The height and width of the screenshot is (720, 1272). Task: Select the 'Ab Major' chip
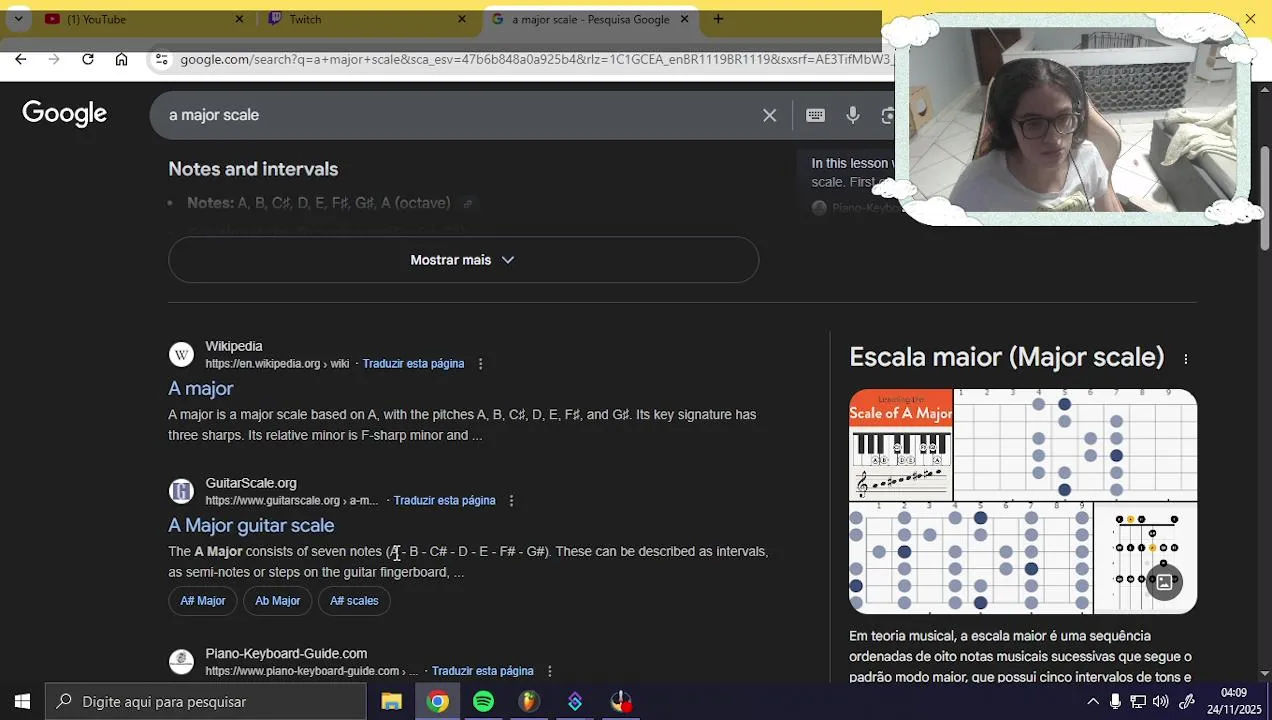[x=277, y=601]
